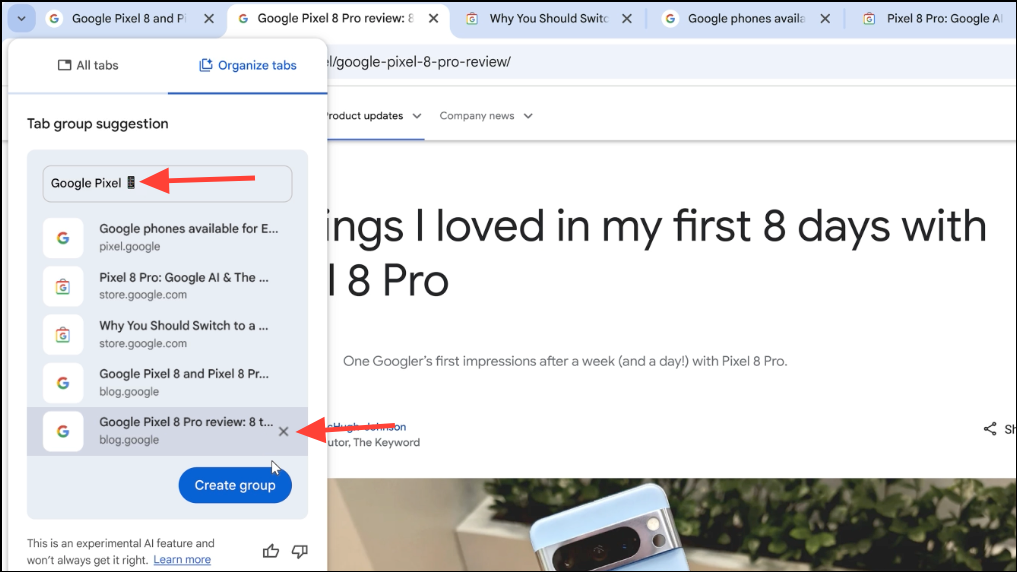Click the Google icon beside Pixel 8 Pro review row
The image size is (1017, 572).
point(63,431)
